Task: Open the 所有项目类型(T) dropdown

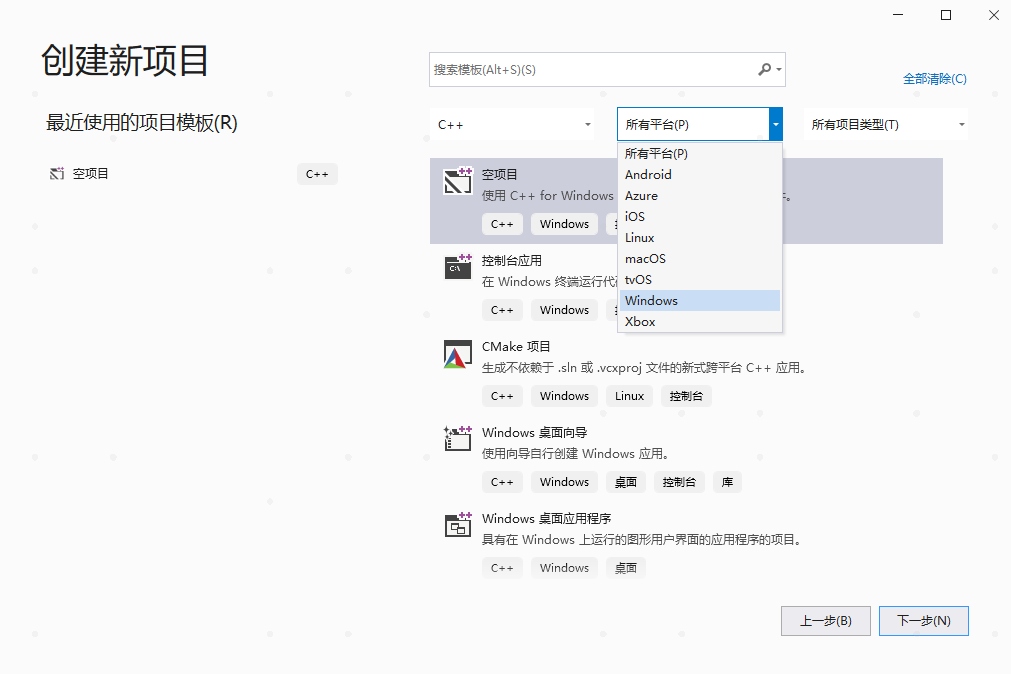Action: pyautogui.click(x=886, y=124)
